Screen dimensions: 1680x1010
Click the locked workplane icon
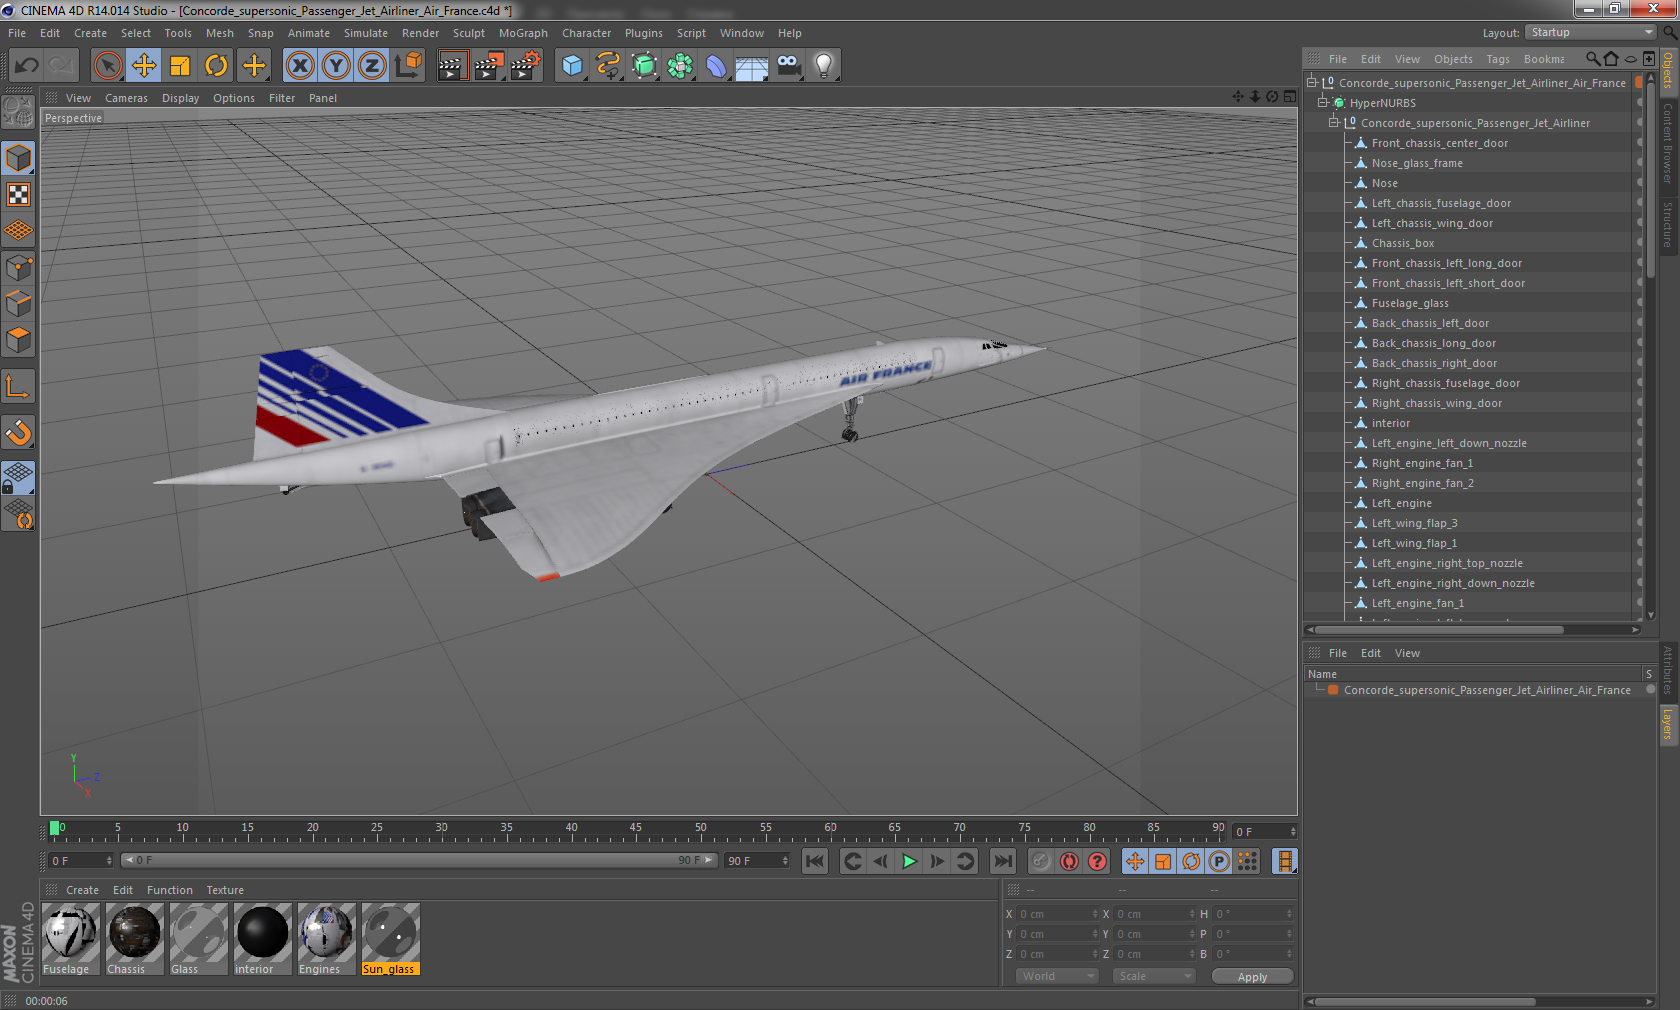18,478
